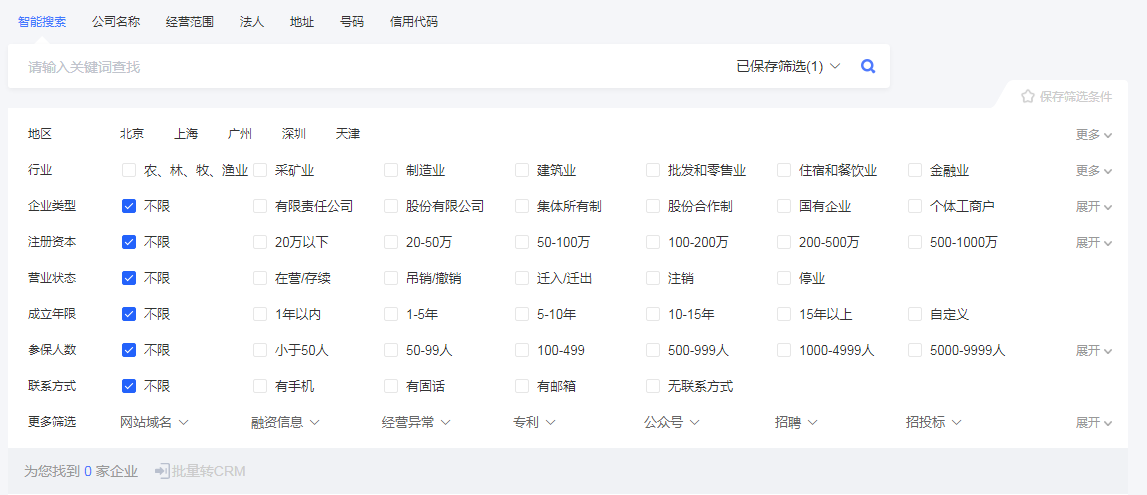Expand 展开 in the 更多筛选 row
Screen dimensions: 1147x495
pyautogui.click(x=1094, y=423)
